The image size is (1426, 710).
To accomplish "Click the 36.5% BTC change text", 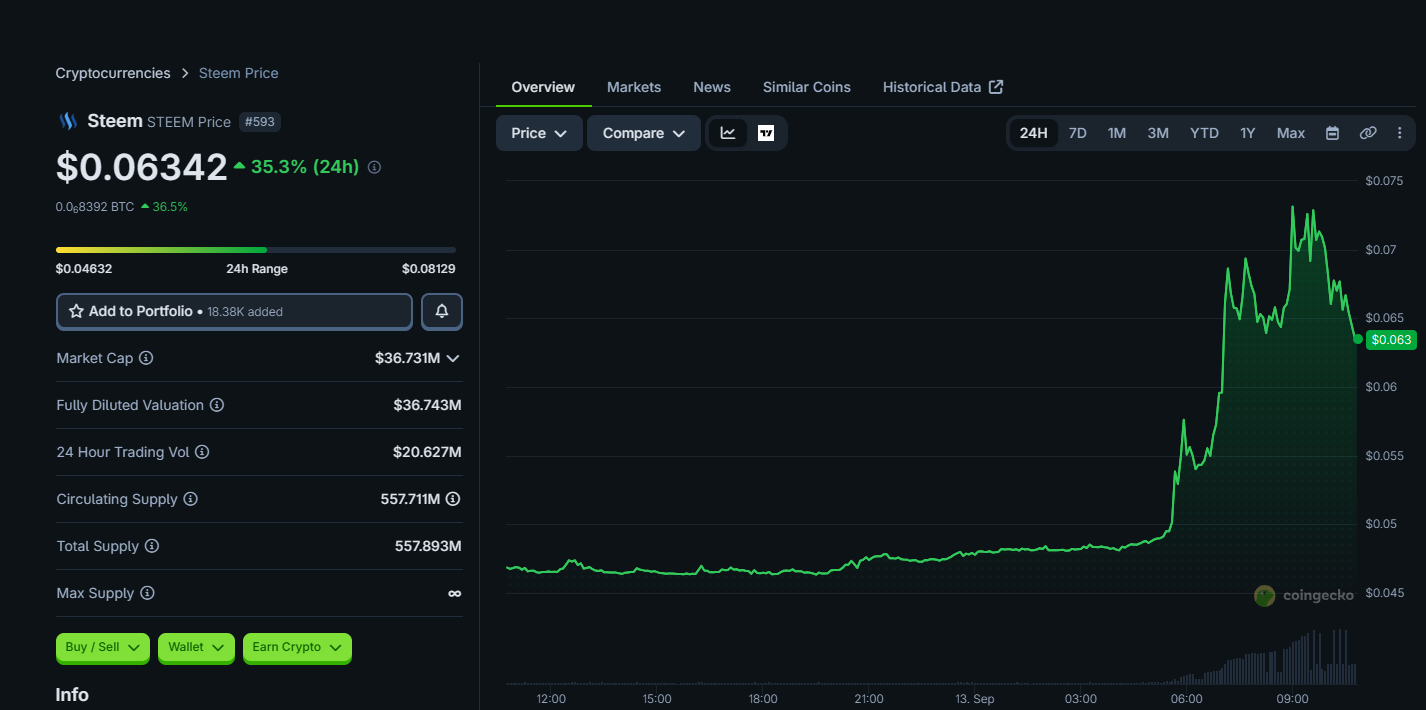I will 170,207.
